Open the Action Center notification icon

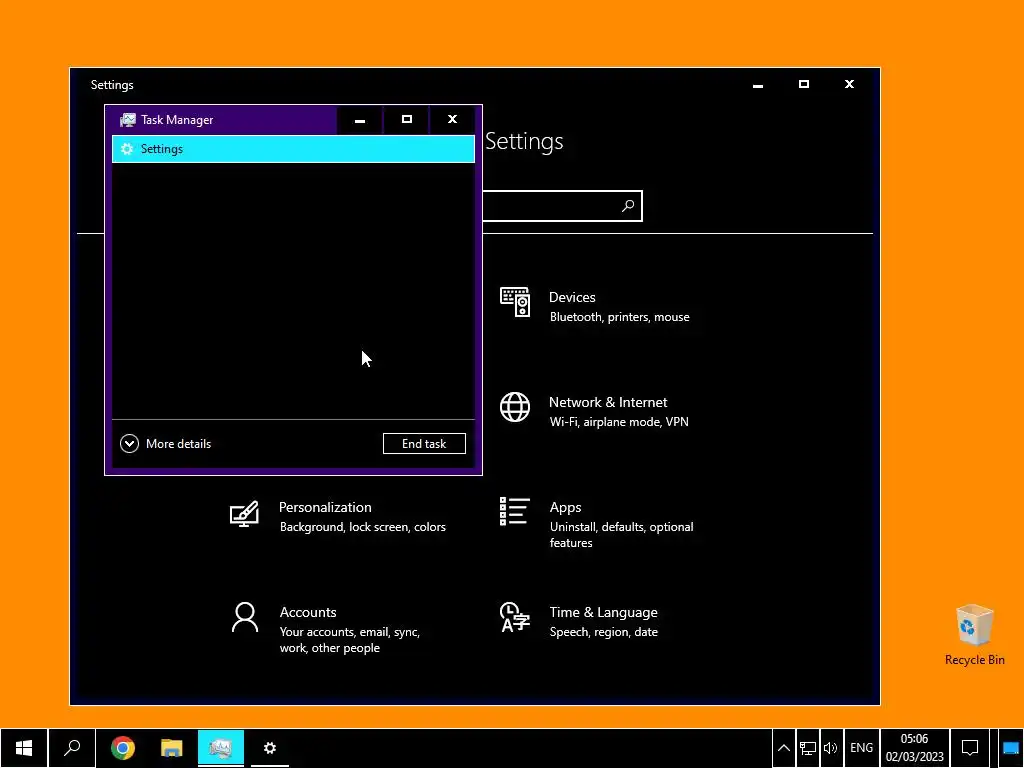pos(970,748)
